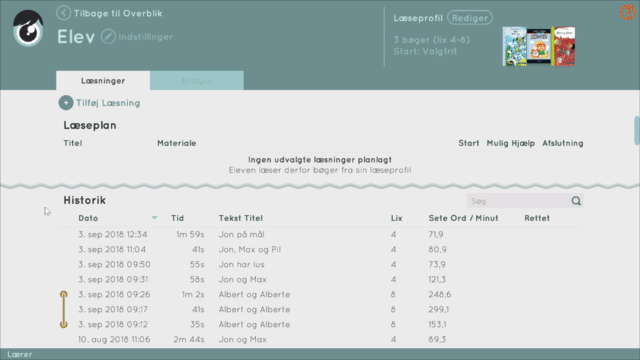
Task: Sort by the Tekst Titel column header
Action: coord(240,218)
